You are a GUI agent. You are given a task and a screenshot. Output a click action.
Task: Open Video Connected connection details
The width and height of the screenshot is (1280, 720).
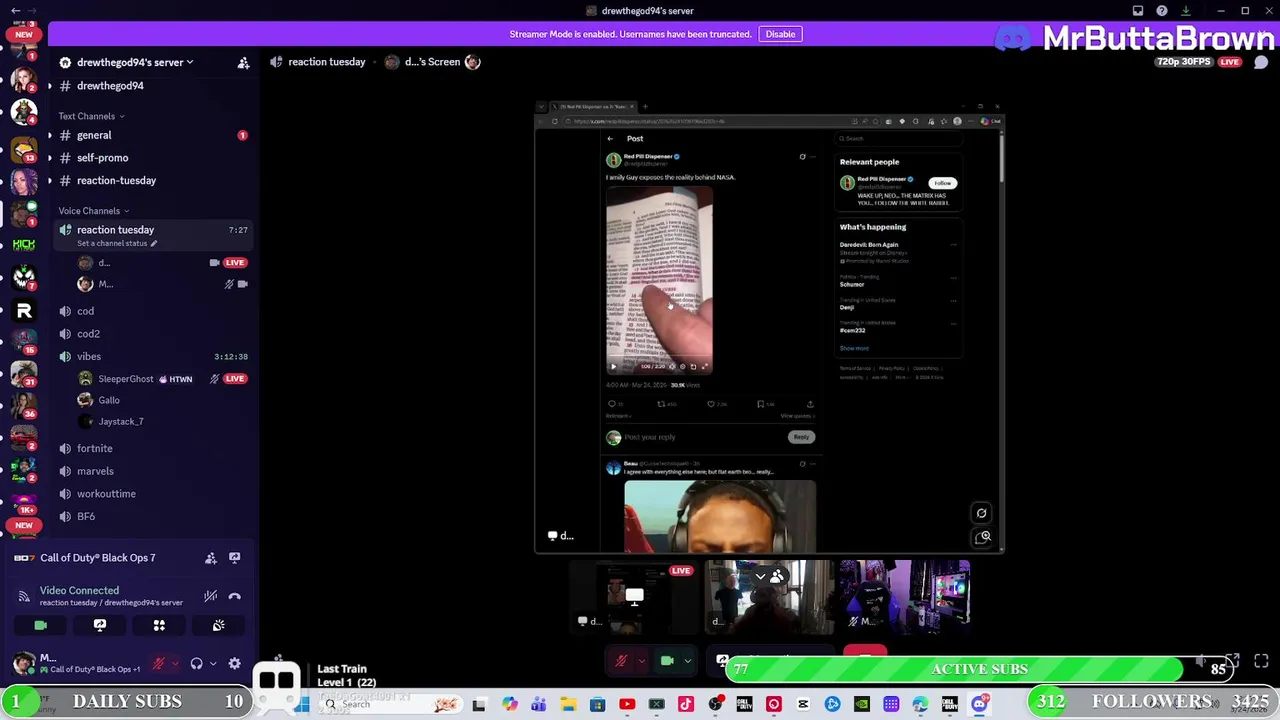79,591
